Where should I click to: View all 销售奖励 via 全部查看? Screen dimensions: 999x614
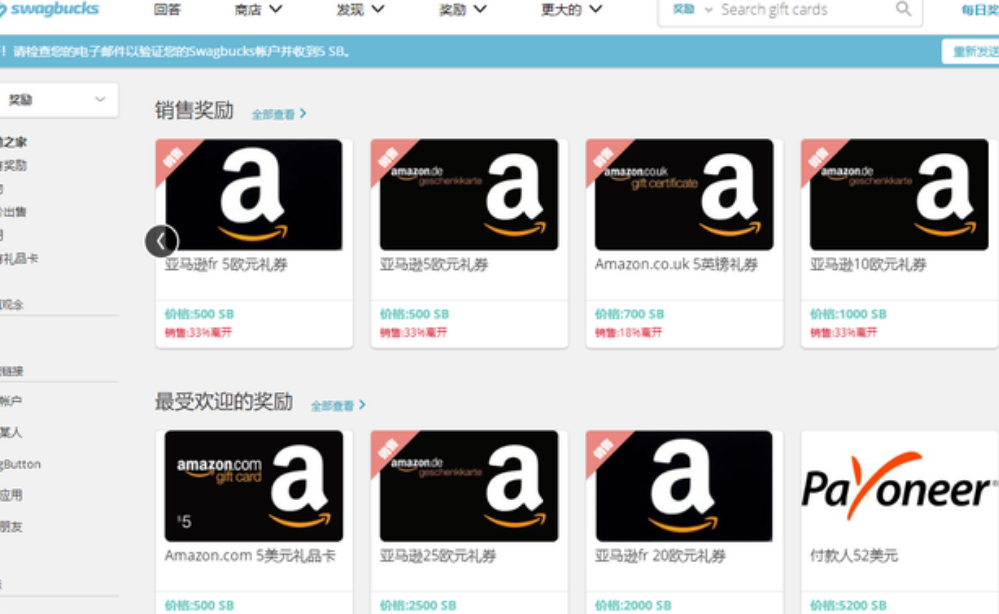(x=279, y=114)
